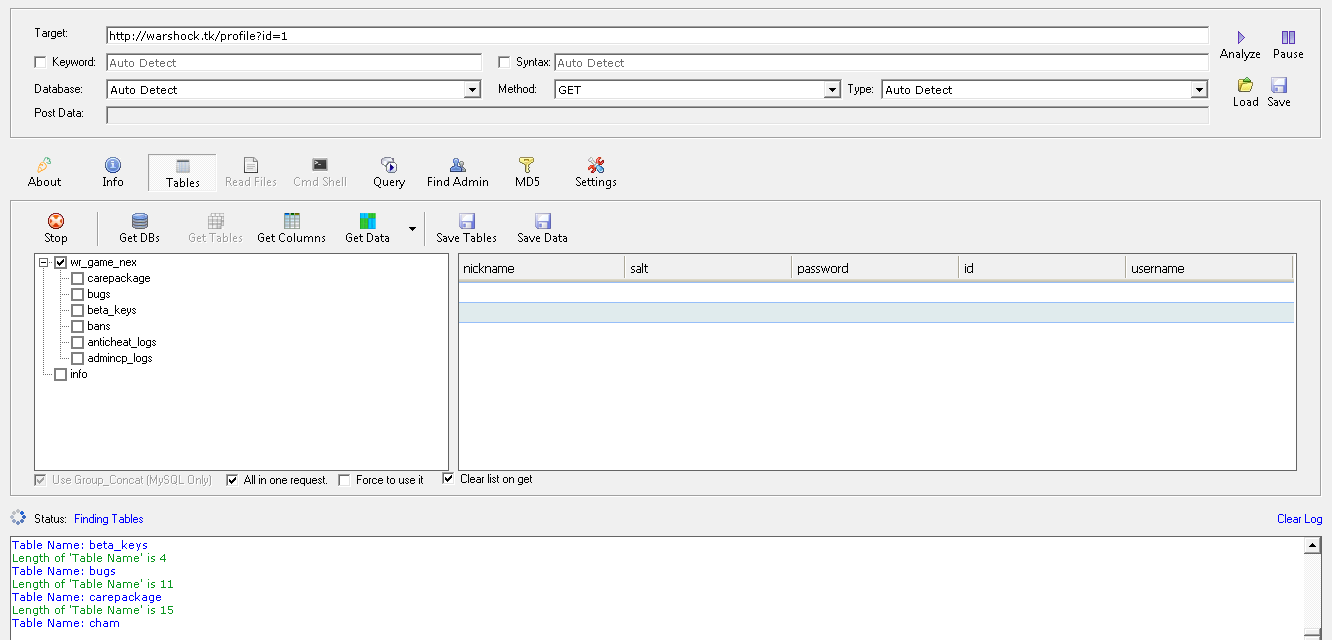
Task: Open the Database dropdown
Action: click(473, 90)
